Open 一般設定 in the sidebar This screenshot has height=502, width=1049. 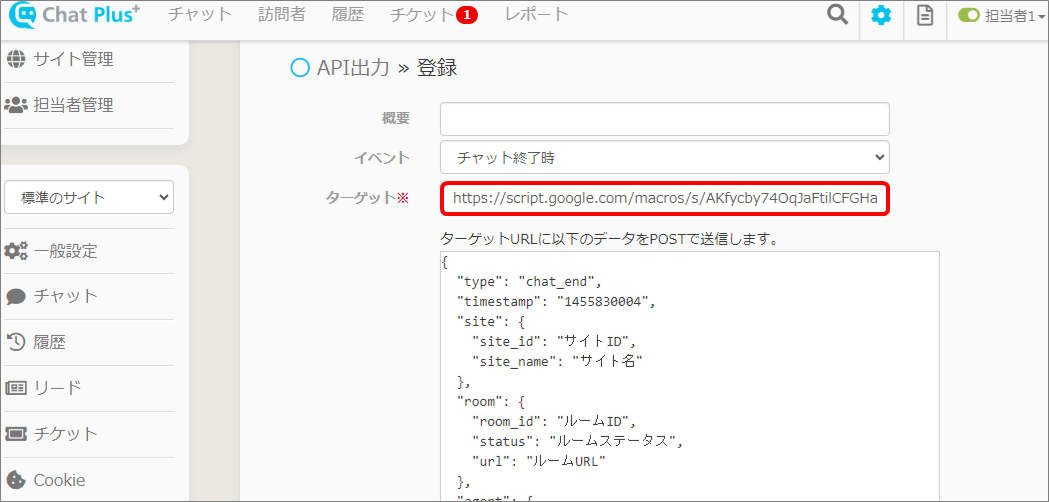pos(65,251)
